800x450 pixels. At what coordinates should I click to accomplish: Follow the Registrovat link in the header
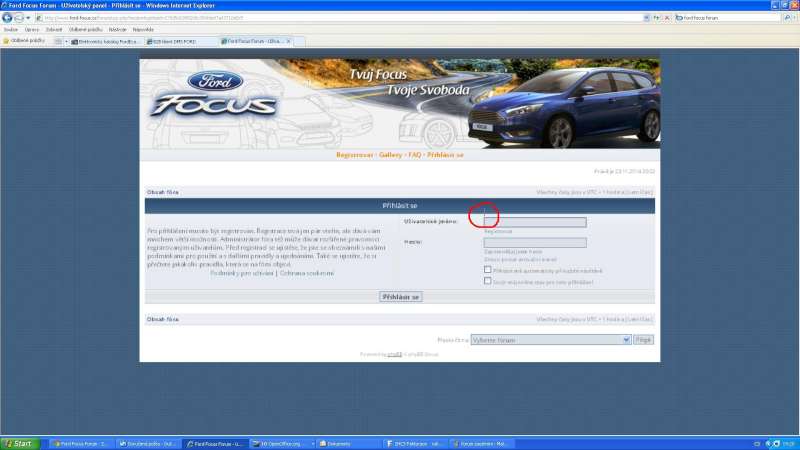click(354, 155)
